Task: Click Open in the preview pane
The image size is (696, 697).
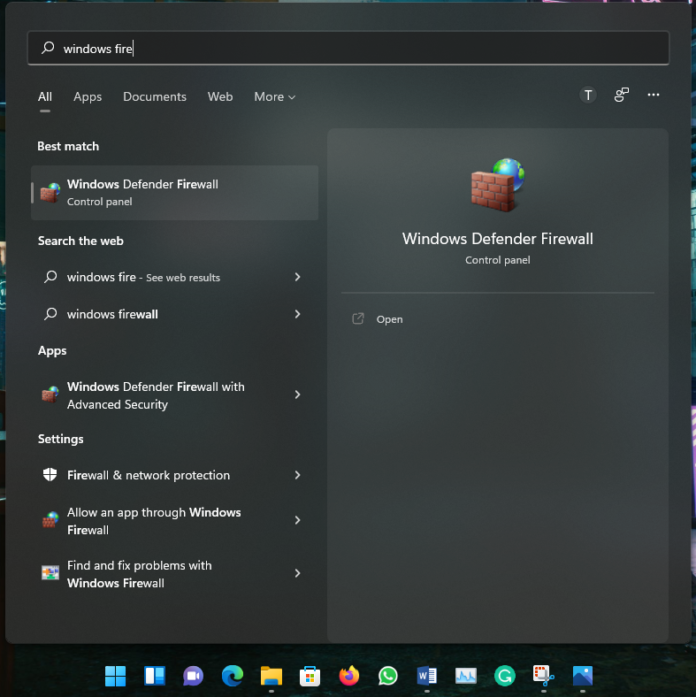Action: (x=389, y=319)
